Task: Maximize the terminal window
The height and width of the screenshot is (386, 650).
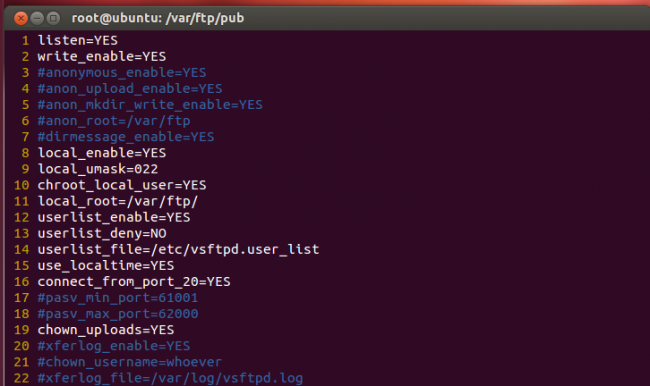Action: [x=53, y=18]
